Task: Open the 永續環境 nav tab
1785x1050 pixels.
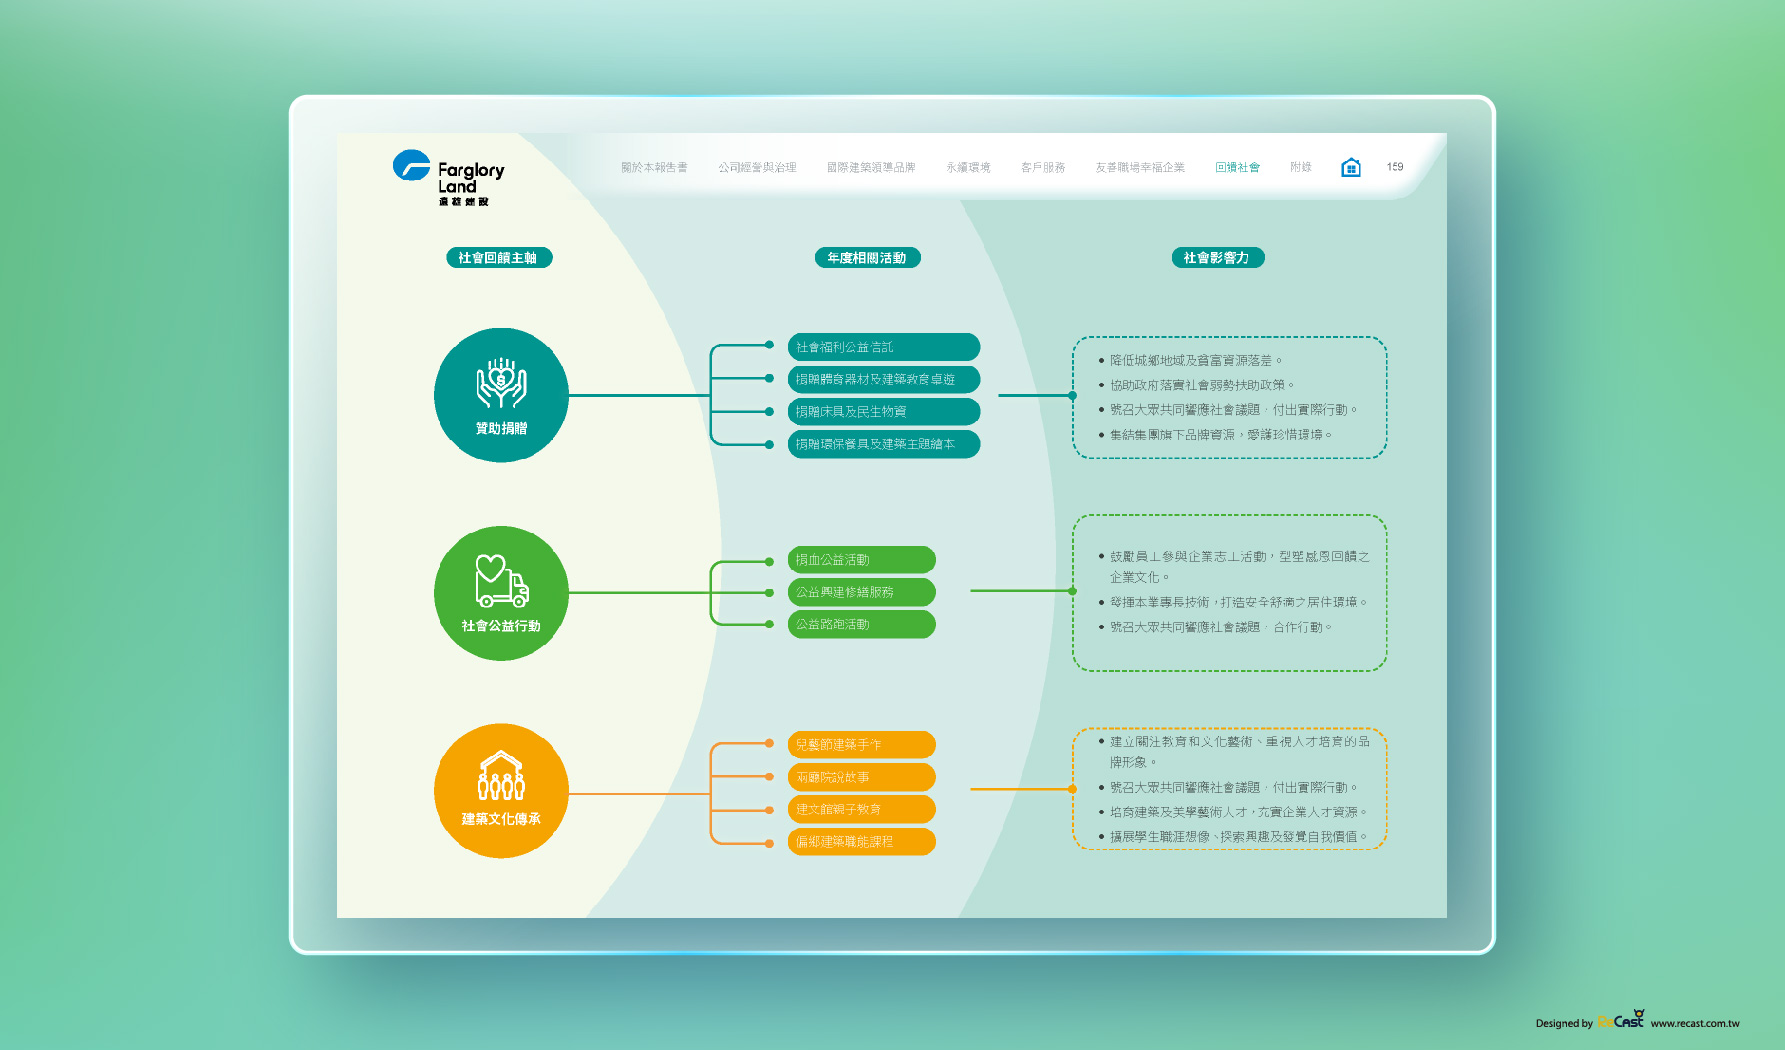Action: (968, 167)
